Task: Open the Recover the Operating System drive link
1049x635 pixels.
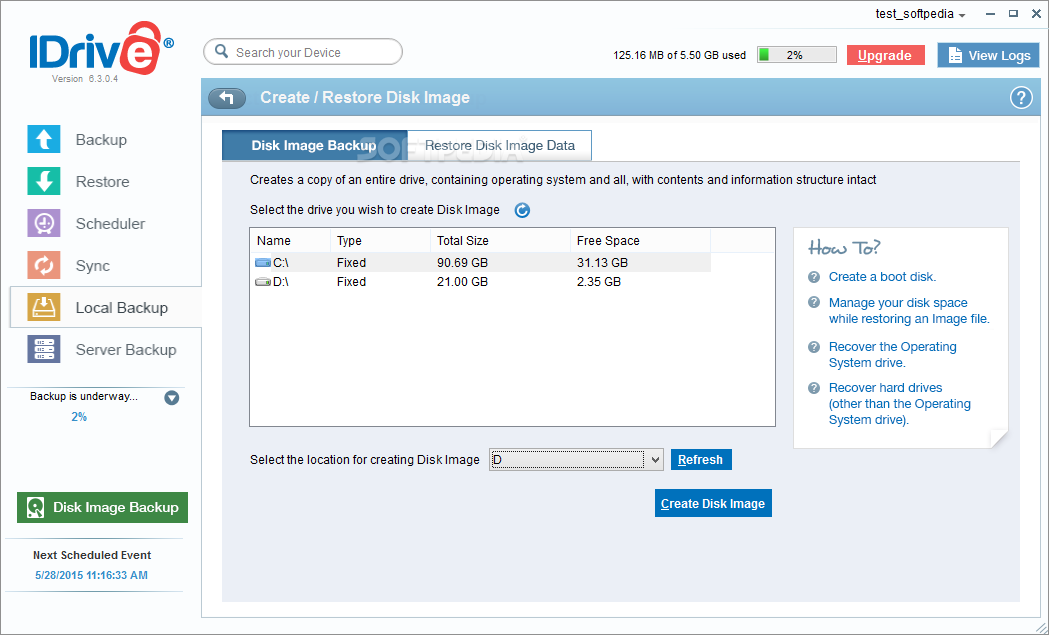Action: [x=892, y=355]
